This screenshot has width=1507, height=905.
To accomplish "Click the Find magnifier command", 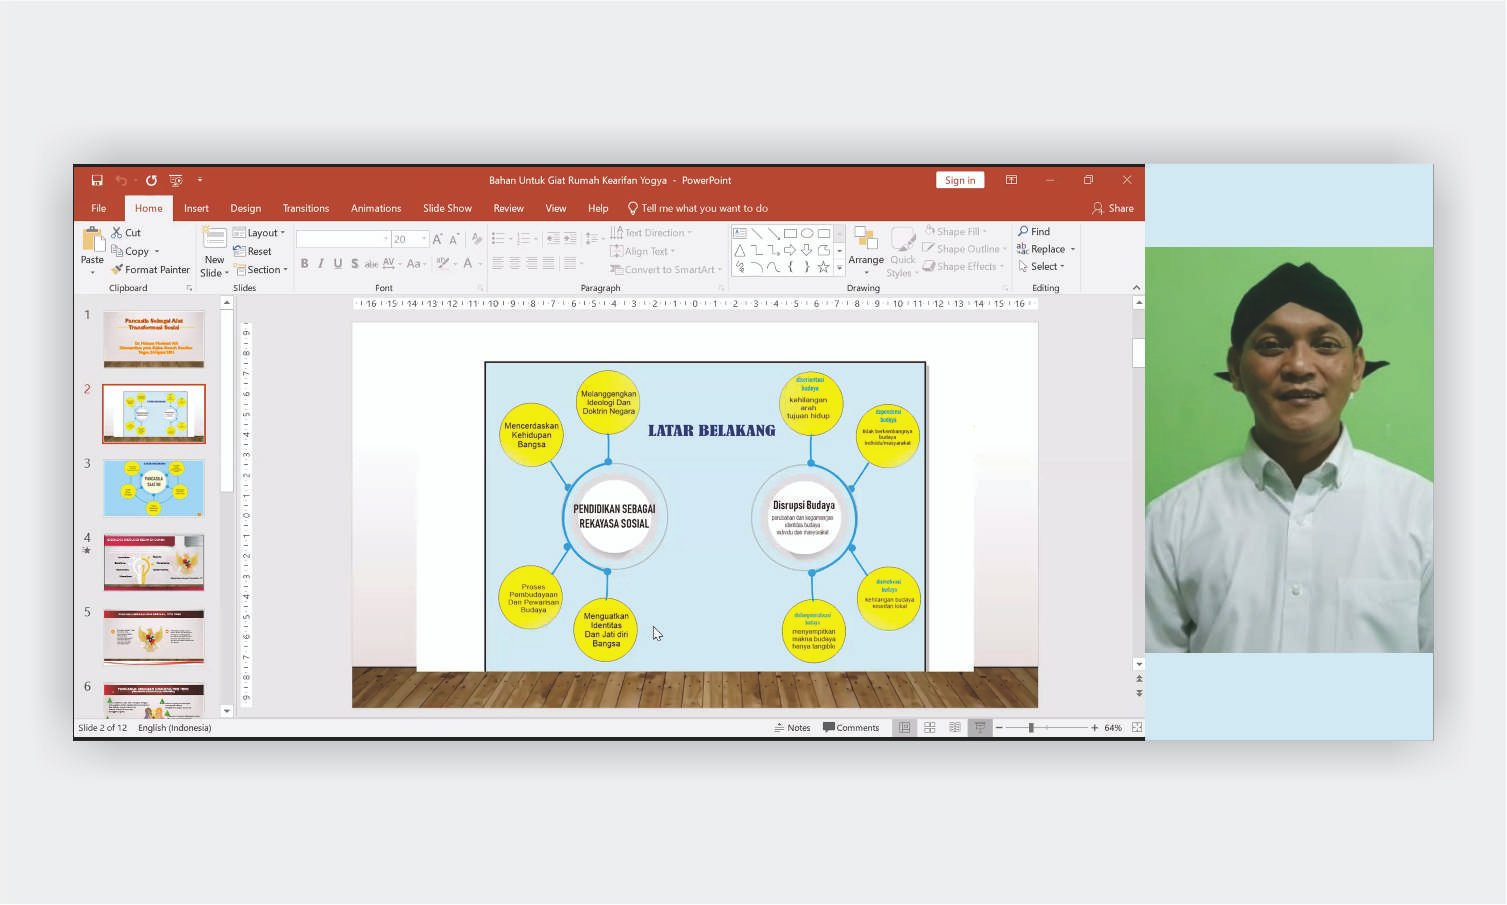I will point(1034,231).
